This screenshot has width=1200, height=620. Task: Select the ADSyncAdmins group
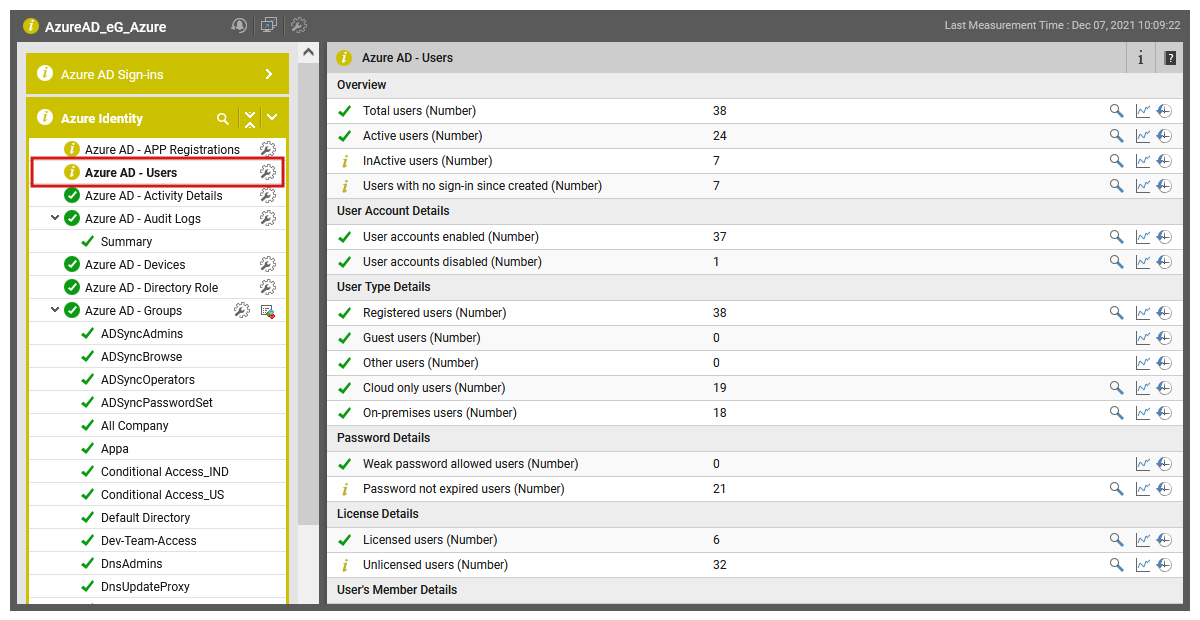142,333
